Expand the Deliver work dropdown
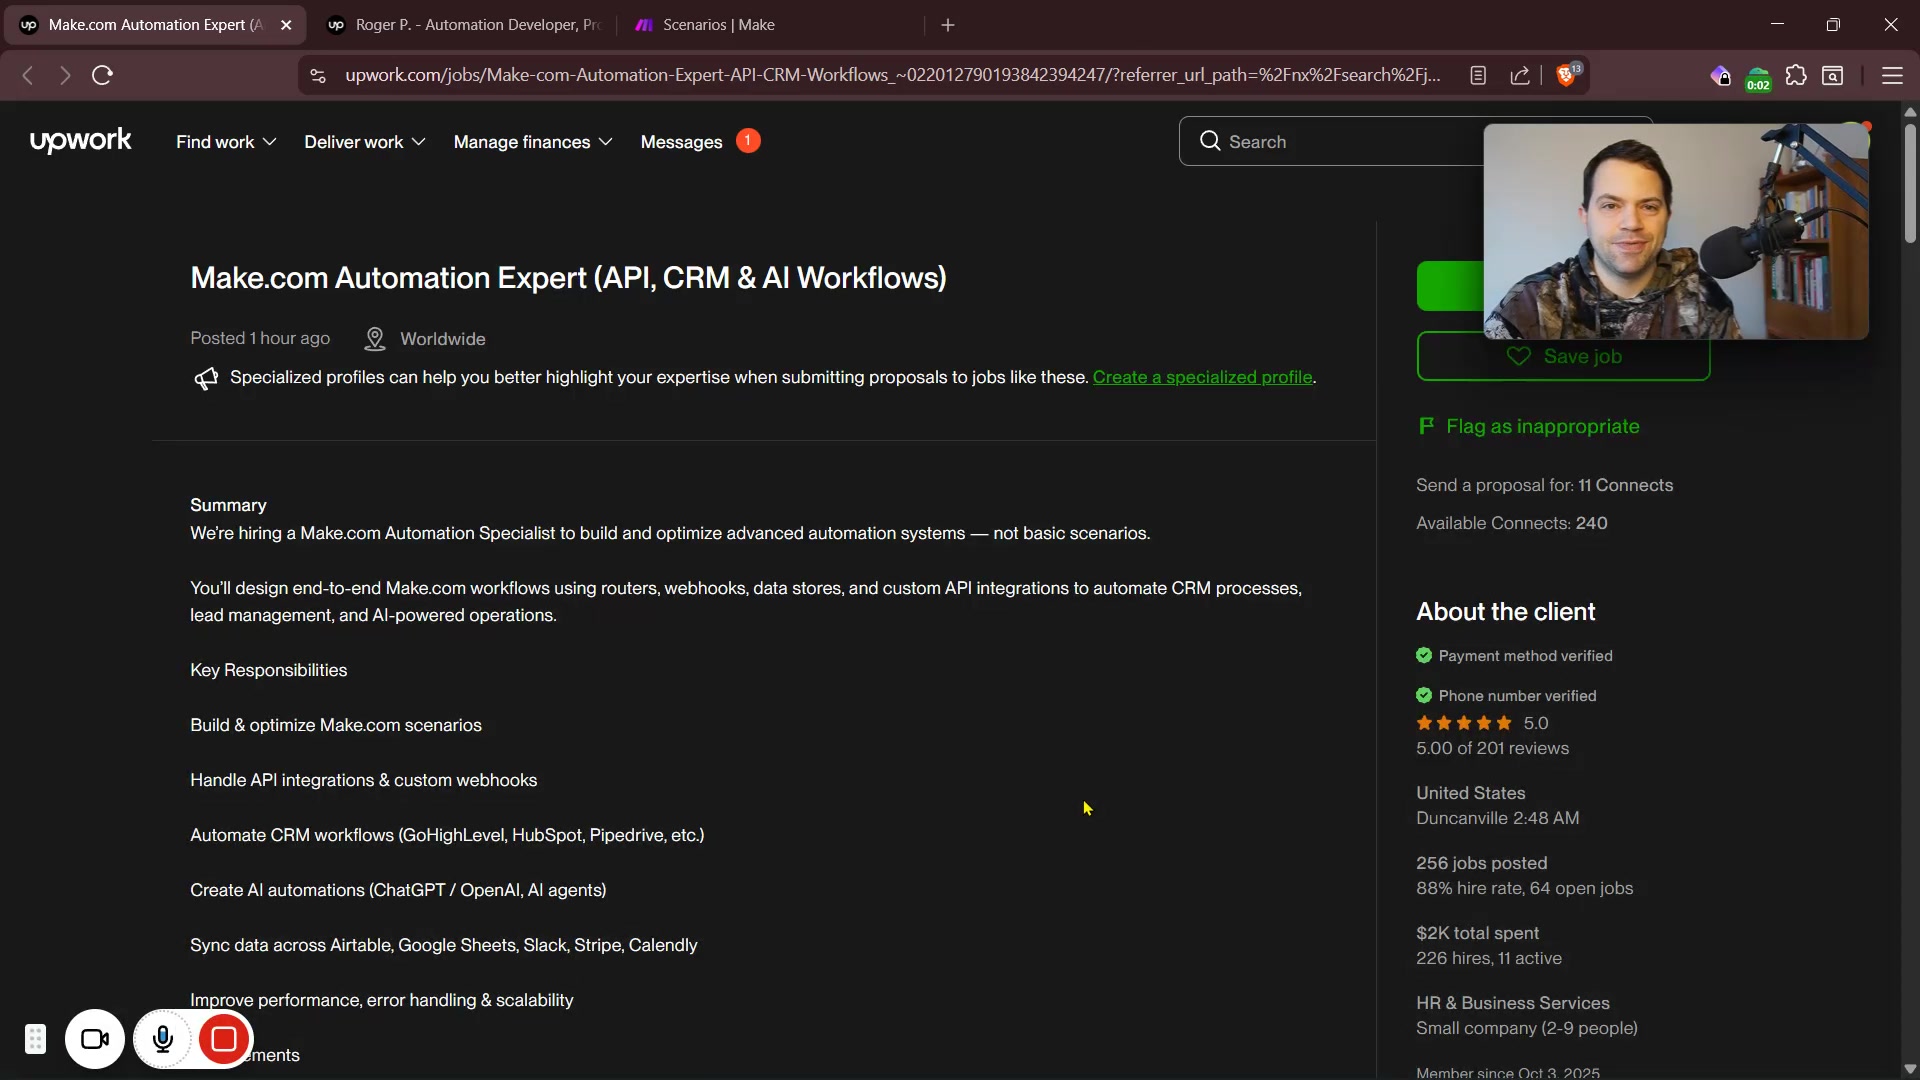This screenshot has height=1080, width=1920. click(364, 142)
